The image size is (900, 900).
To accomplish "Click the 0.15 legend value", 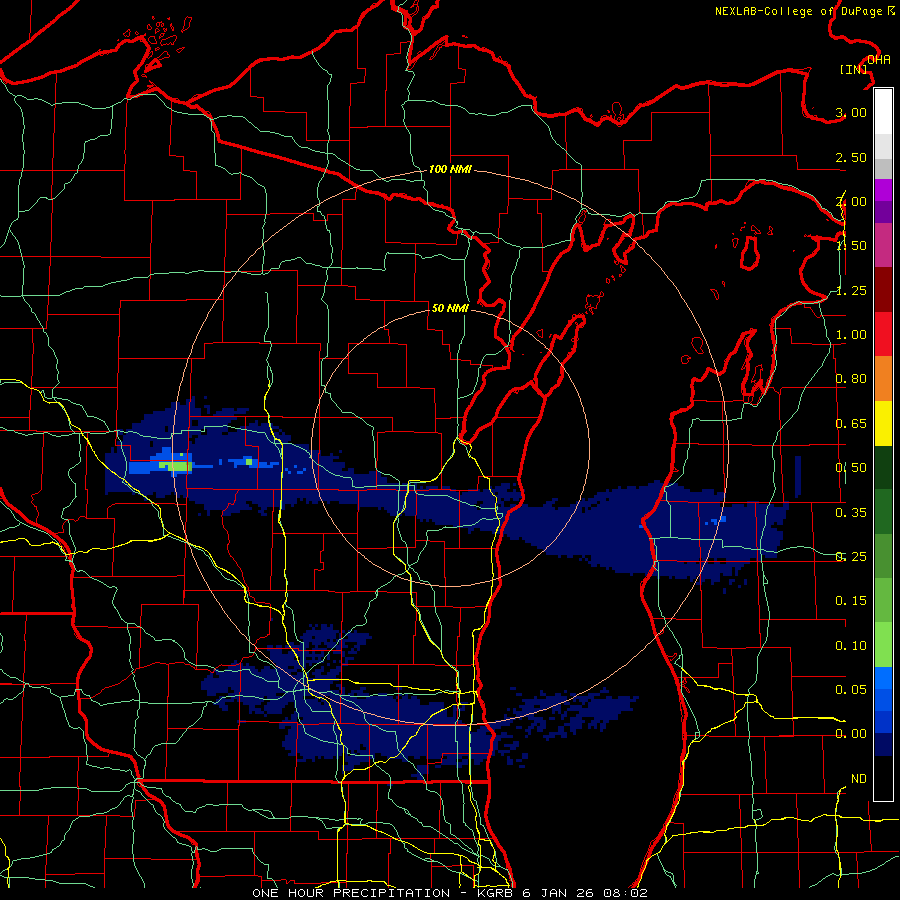I will tap(851, 601).
